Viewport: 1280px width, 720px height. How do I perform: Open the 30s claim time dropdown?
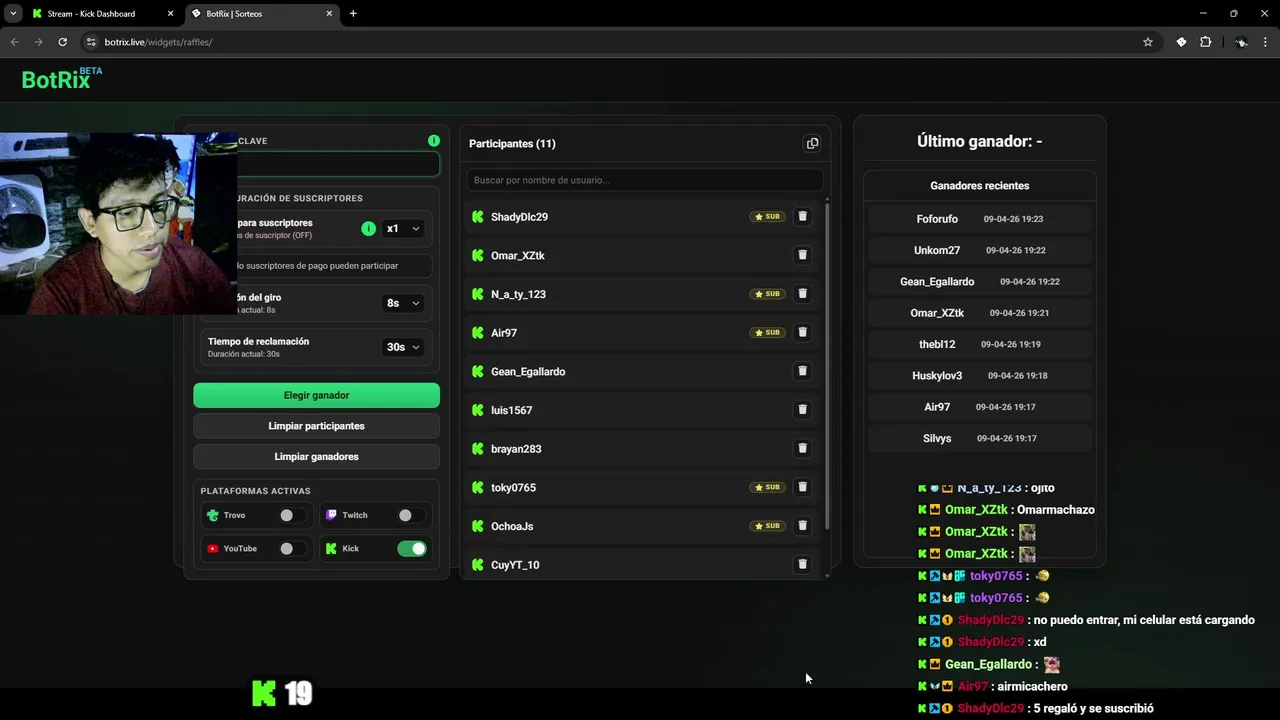click(404, 347)
